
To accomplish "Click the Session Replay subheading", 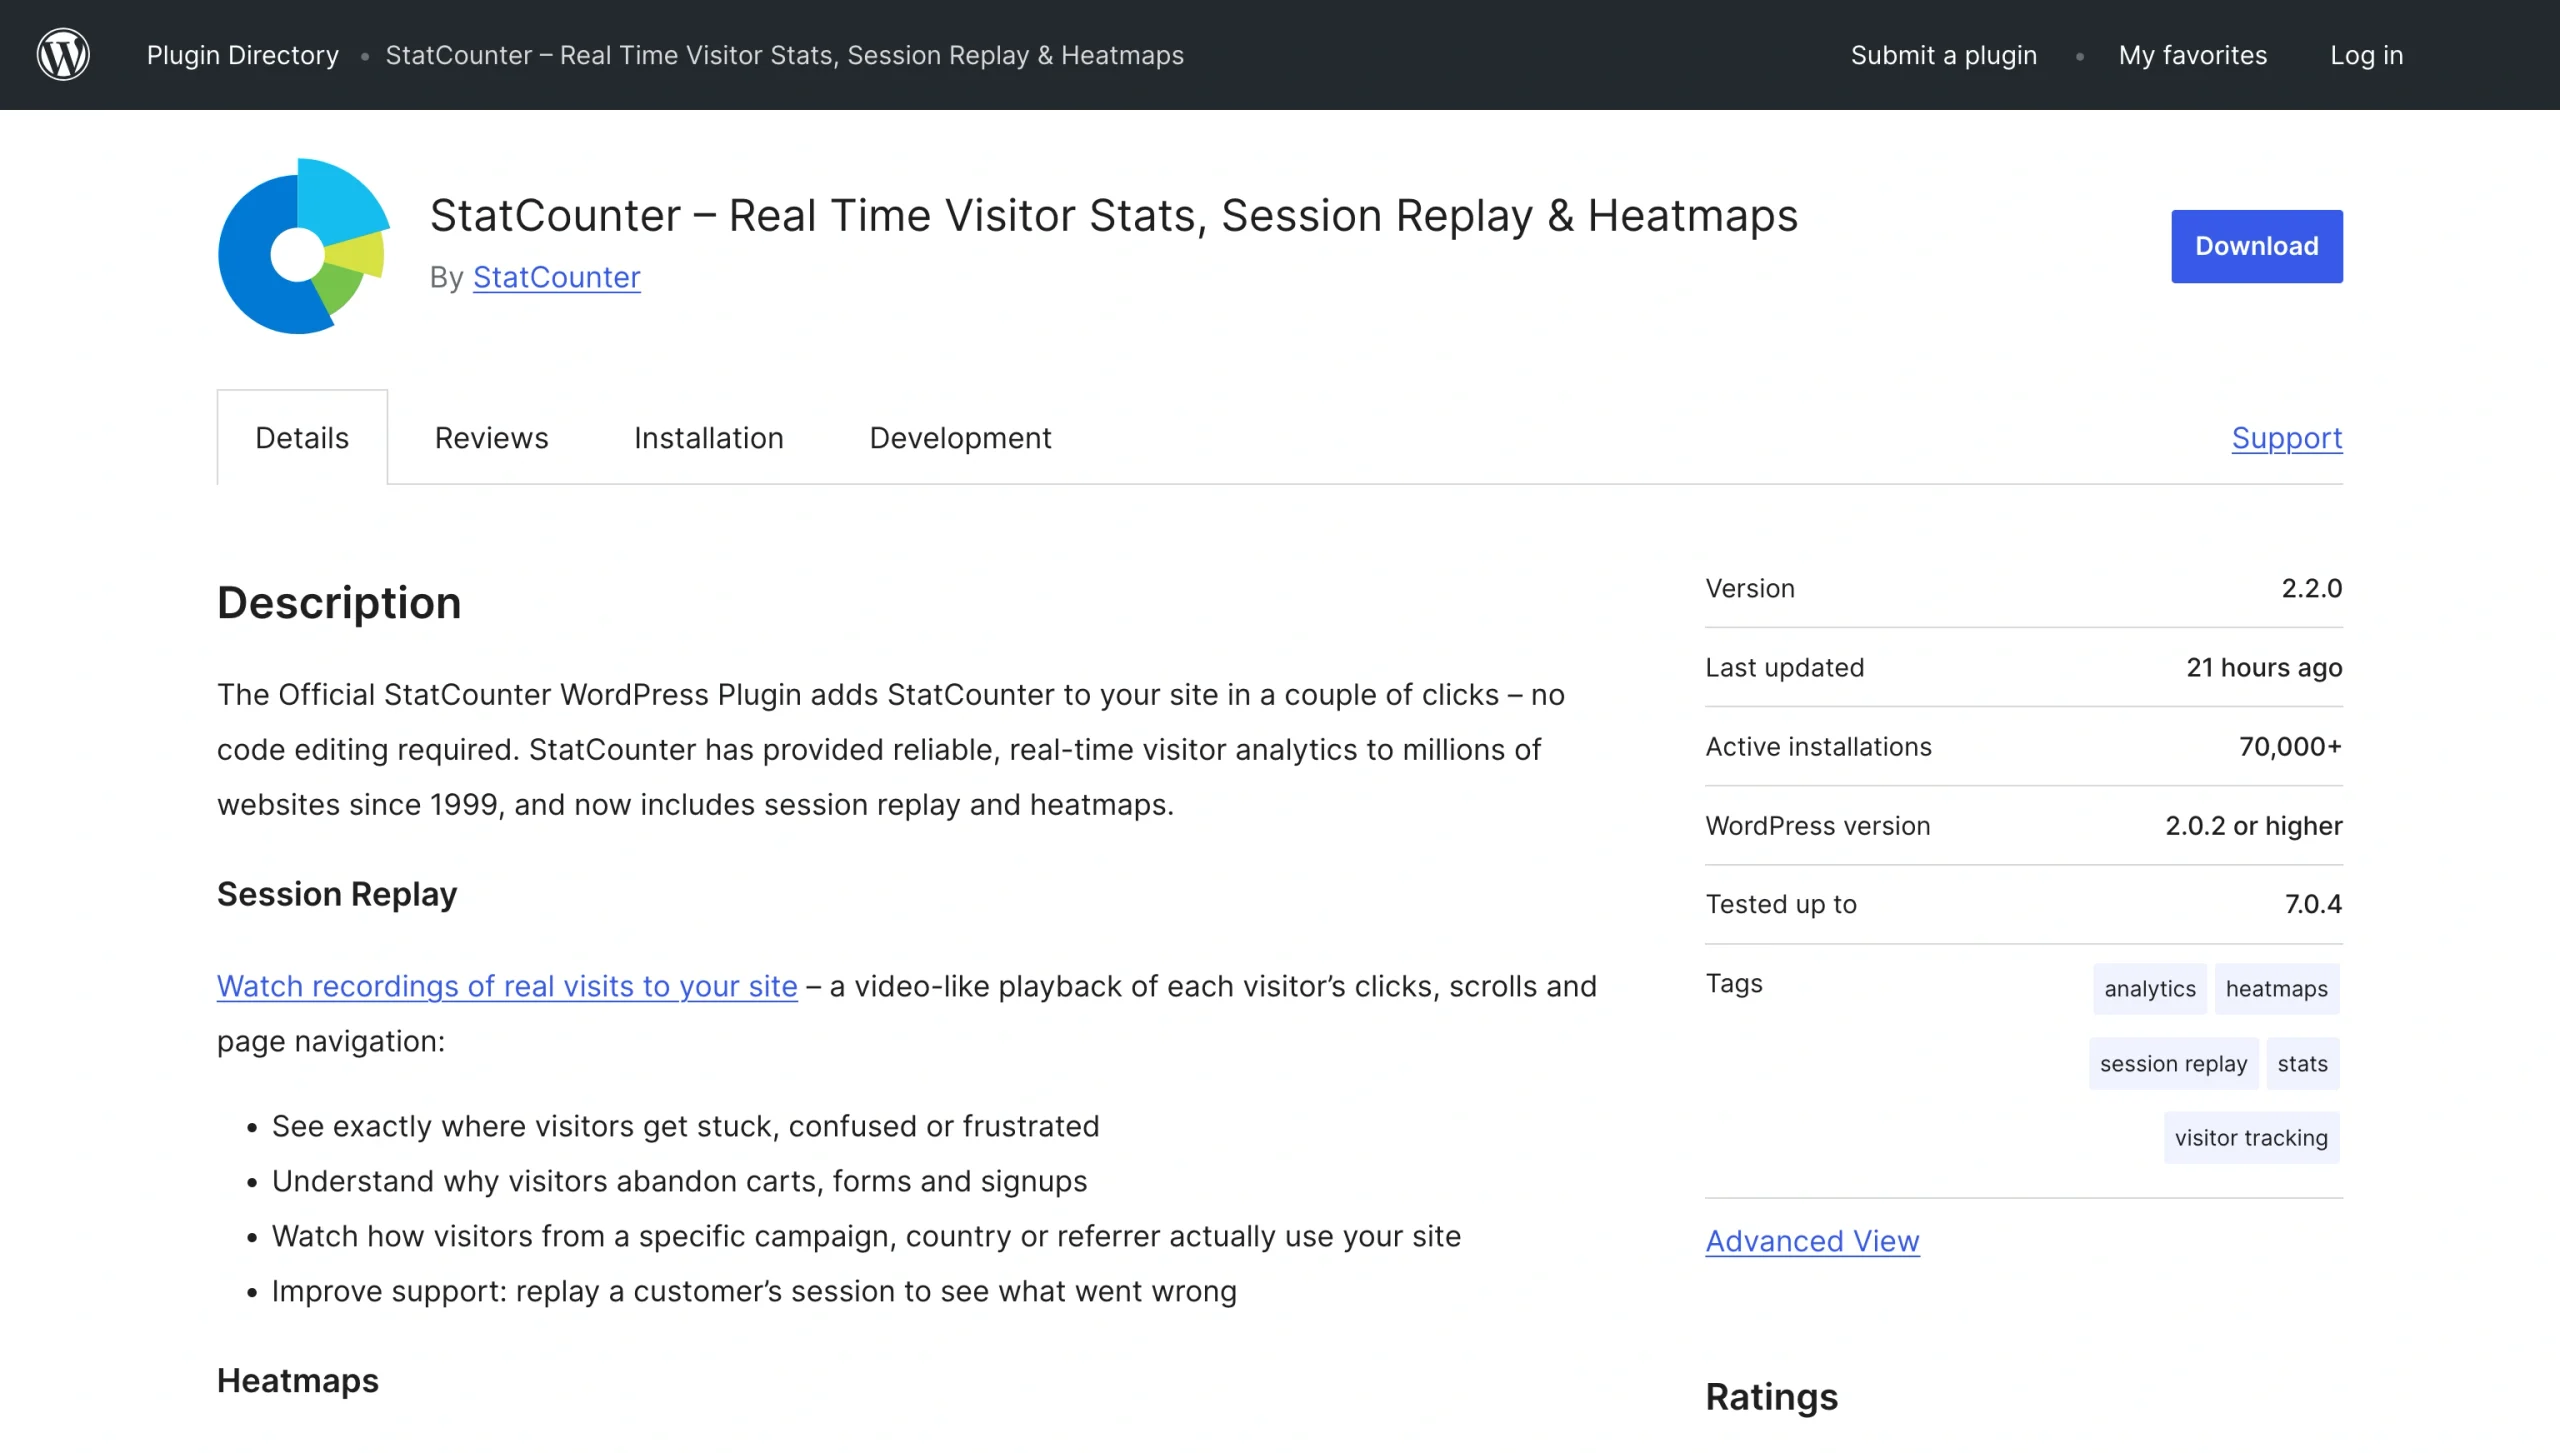I will point(337,894).
